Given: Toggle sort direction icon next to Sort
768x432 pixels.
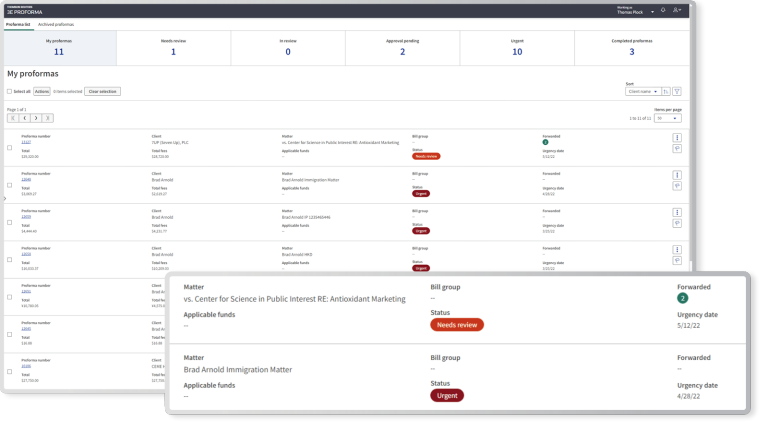Looking at the screenshot, I should click(x=666, y=91).
